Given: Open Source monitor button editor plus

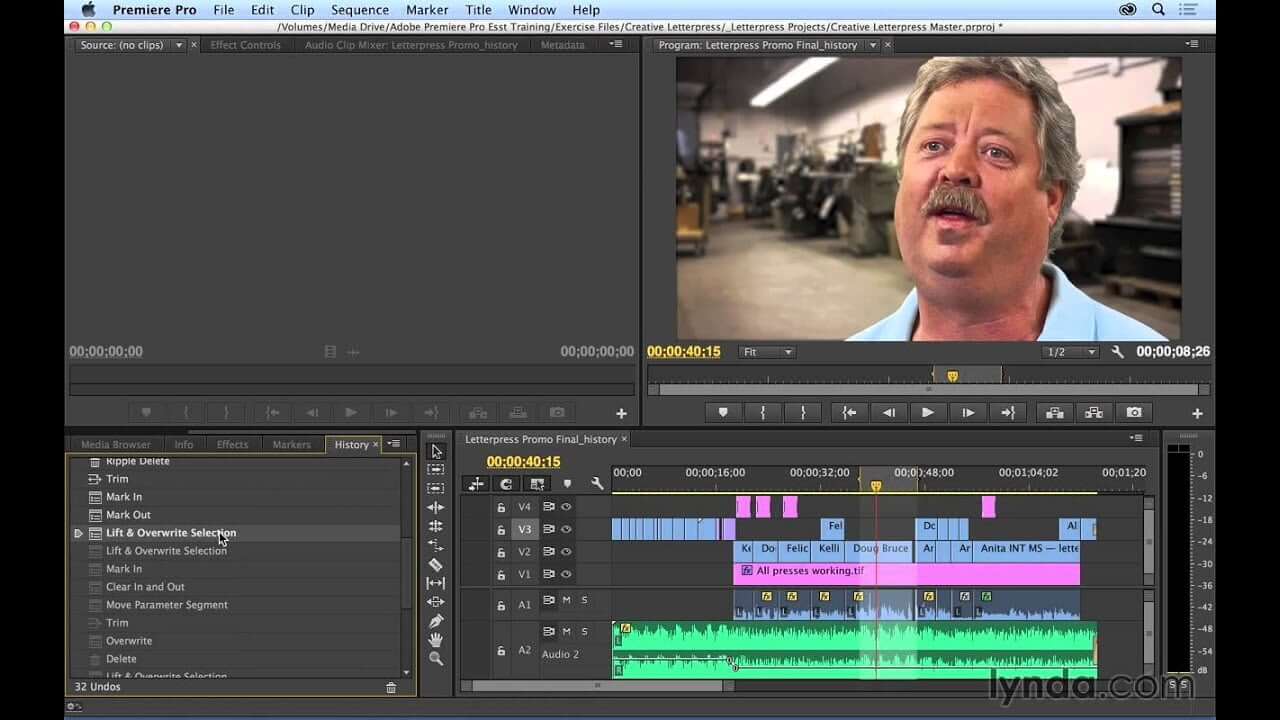Looking at the screenshot, I should [621, 413].
